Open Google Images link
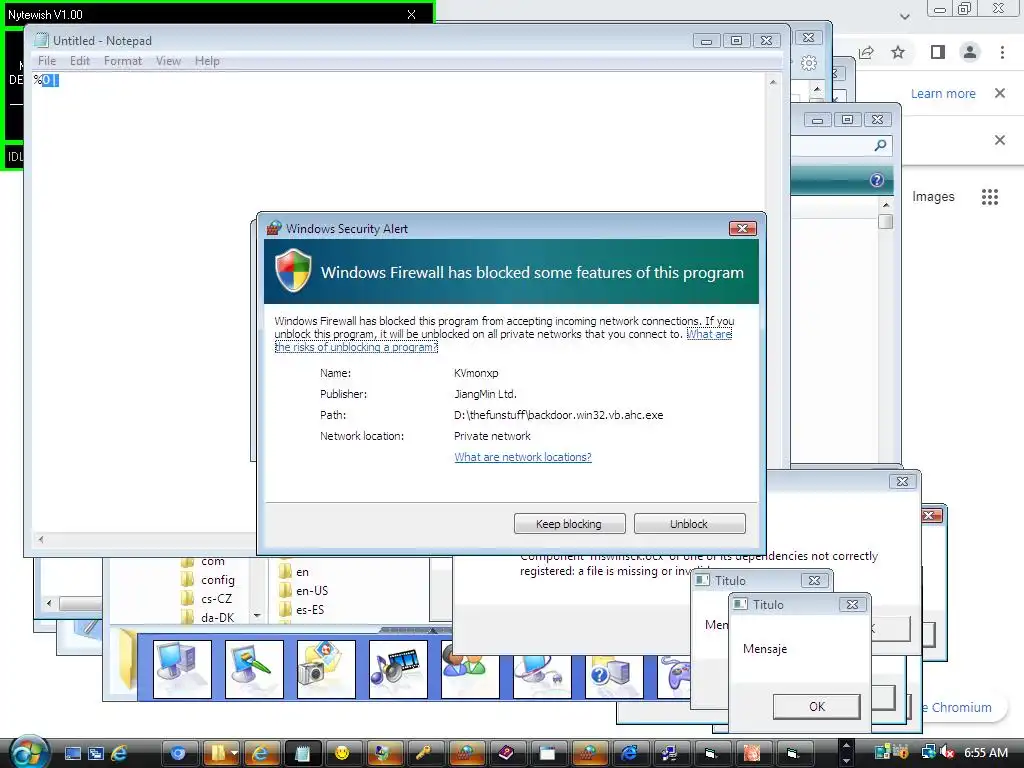1024x768 pixels. [x=933, y=197]
